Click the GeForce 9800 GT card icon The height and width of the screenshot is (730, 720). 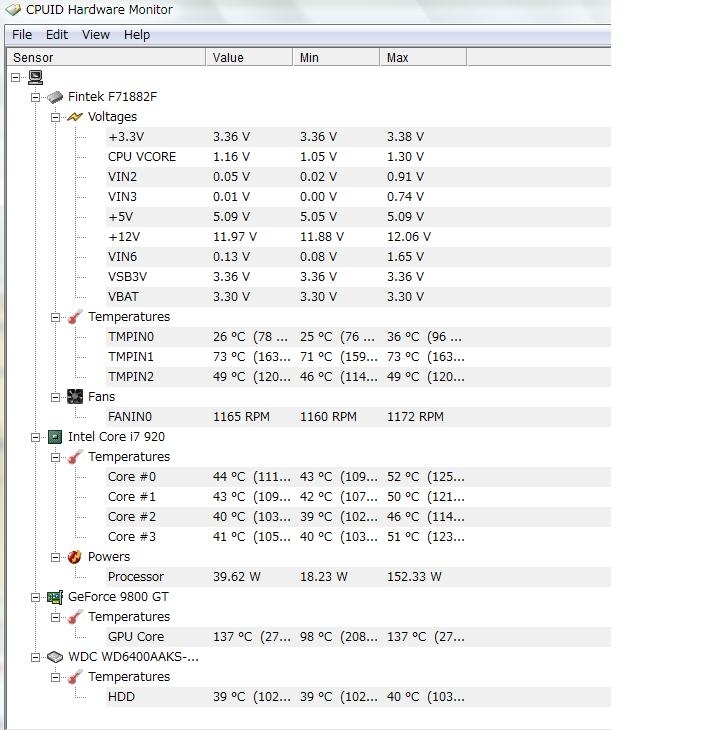pyautogui.click(x=55, y=597)
